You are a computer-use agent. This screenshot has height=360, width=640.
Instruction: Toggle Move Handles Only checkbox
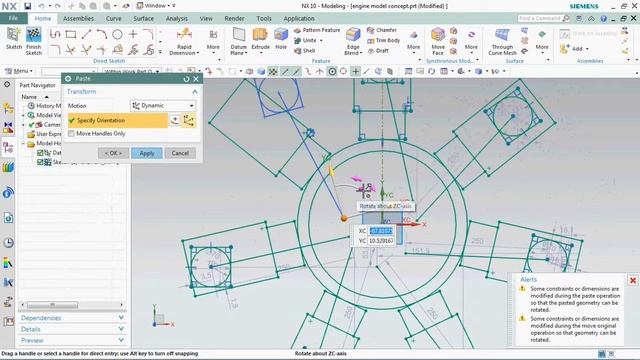tap(71, 133)
